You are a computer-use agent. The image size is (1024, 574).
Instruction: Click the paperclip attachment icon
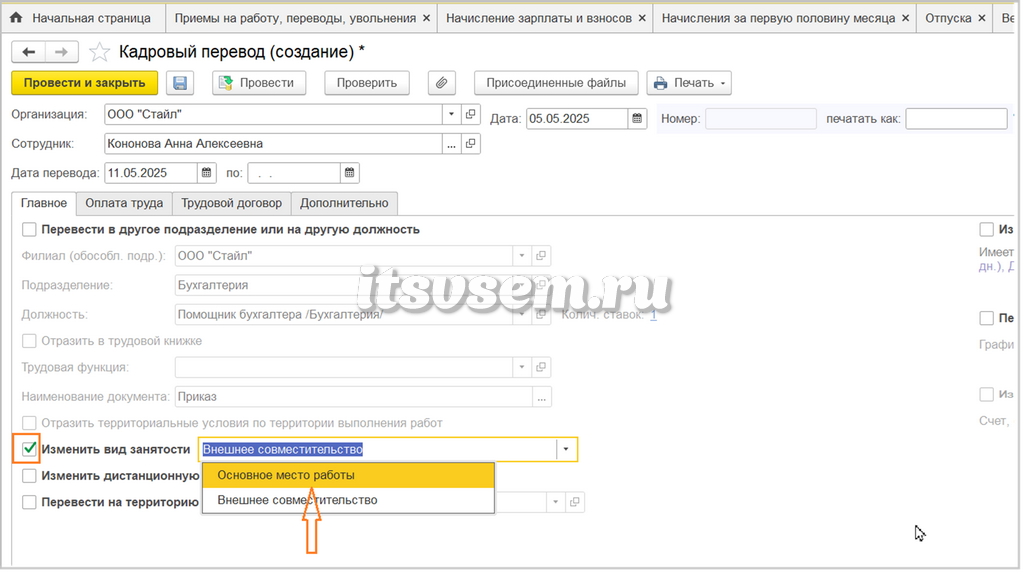(x=441, y=83)
